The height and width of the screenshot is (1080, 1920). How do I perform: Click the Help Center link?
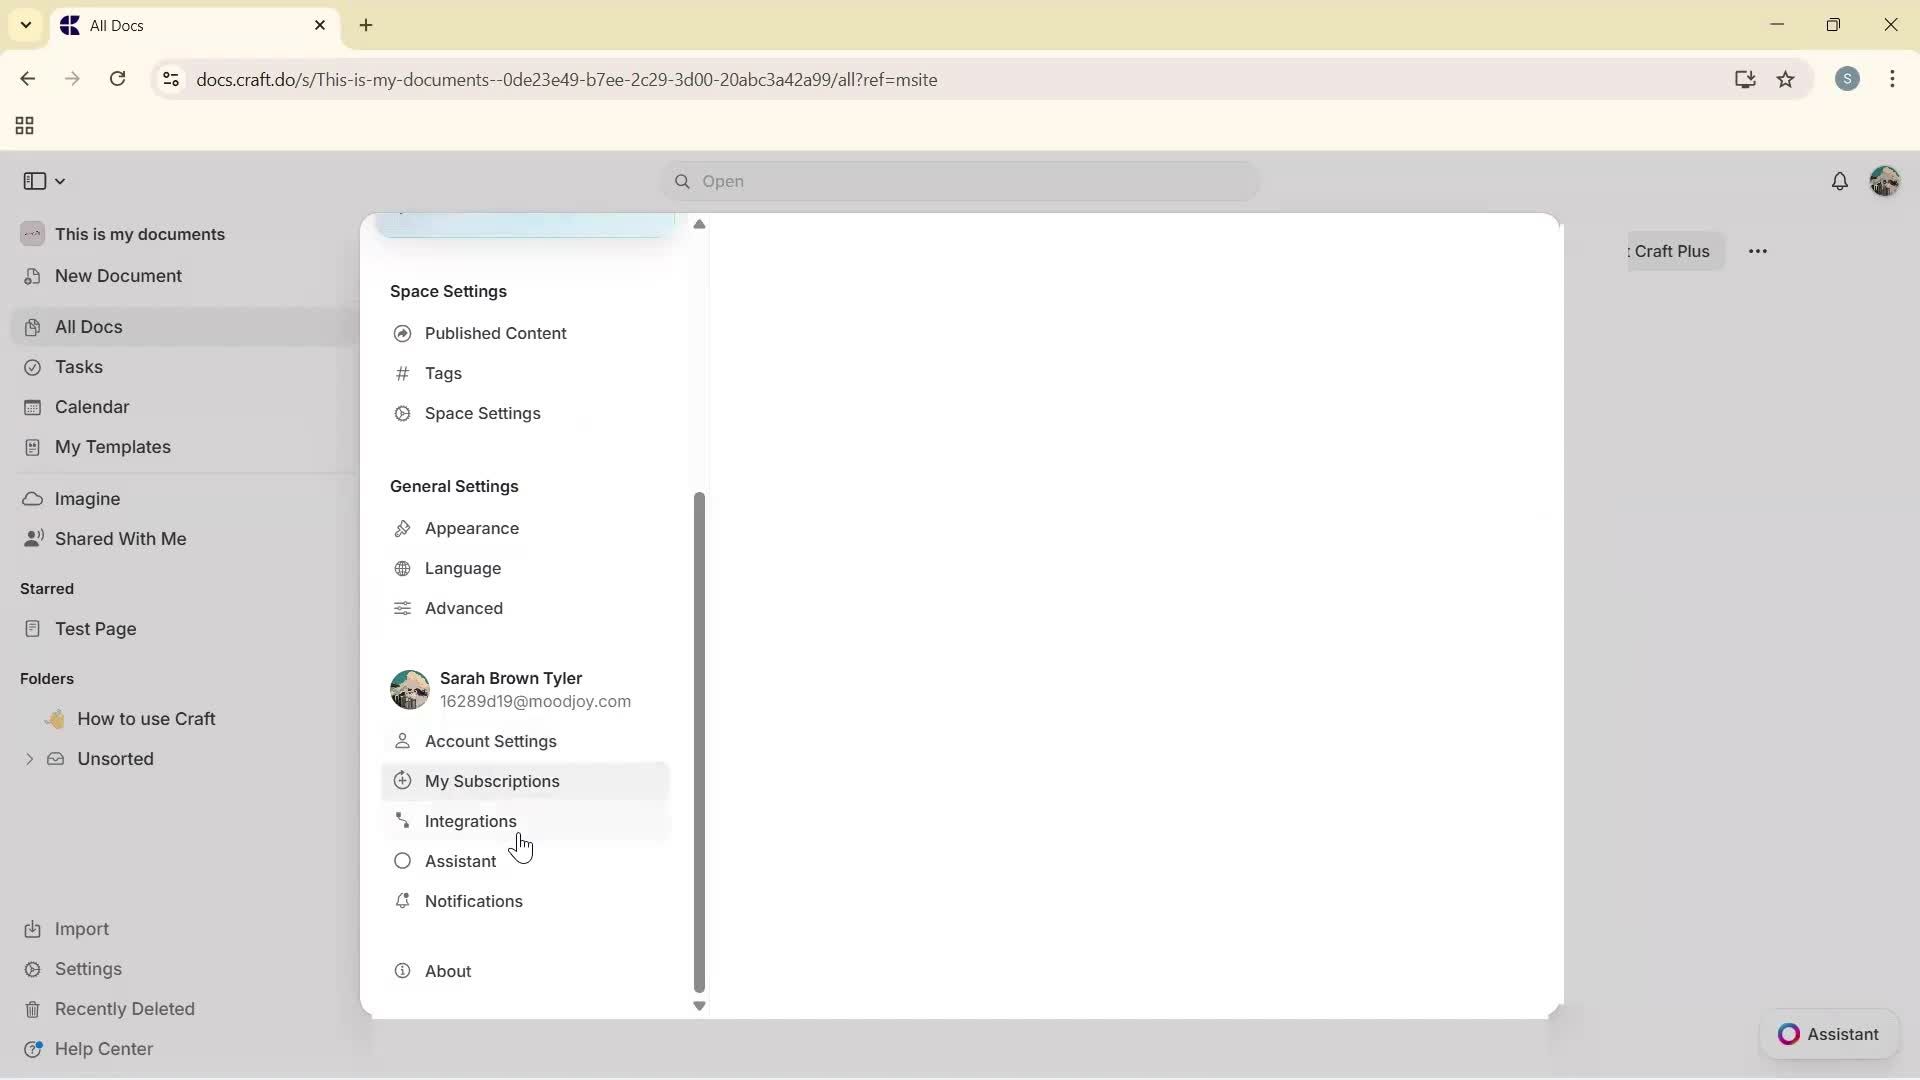pos(103,1048)
